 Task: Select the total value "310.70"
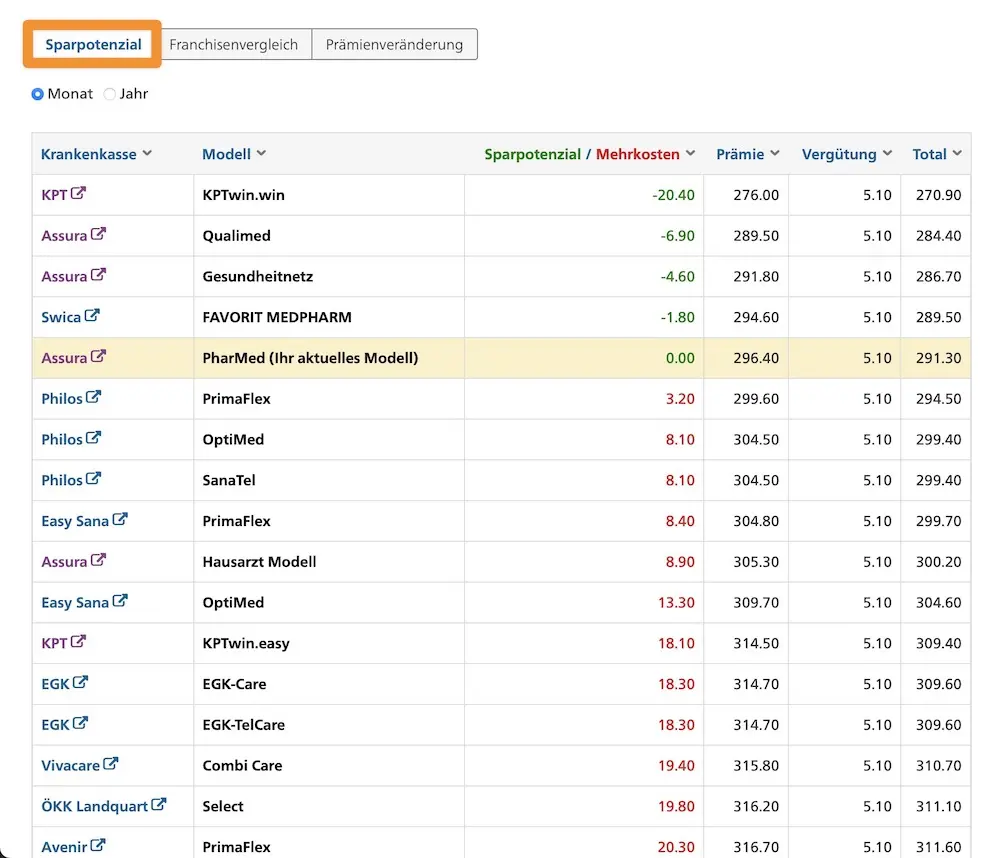(x=939, y=766)
